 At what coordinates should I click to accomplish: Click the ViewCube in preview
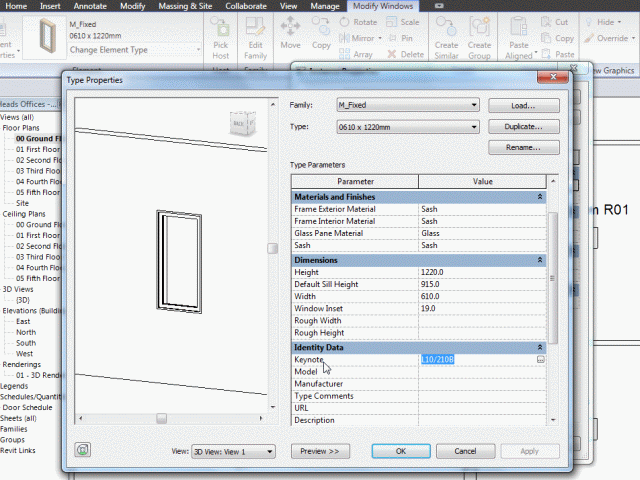pos(243,123)
